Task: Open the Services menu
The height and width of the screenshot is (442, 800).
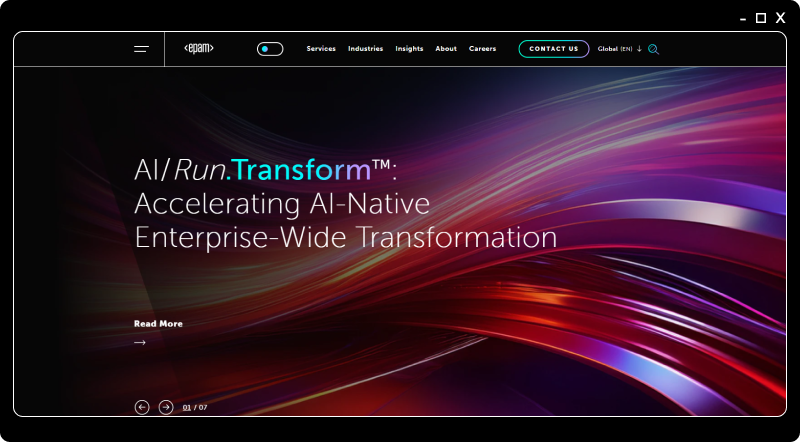Action: coord(321,49)
